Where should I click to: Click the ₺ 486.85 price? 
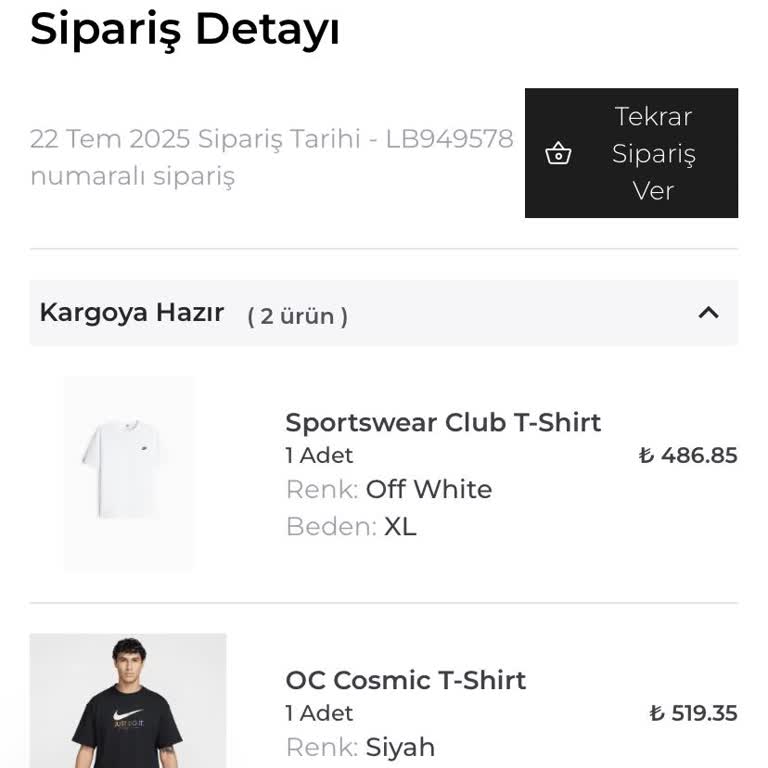[688, 456]
